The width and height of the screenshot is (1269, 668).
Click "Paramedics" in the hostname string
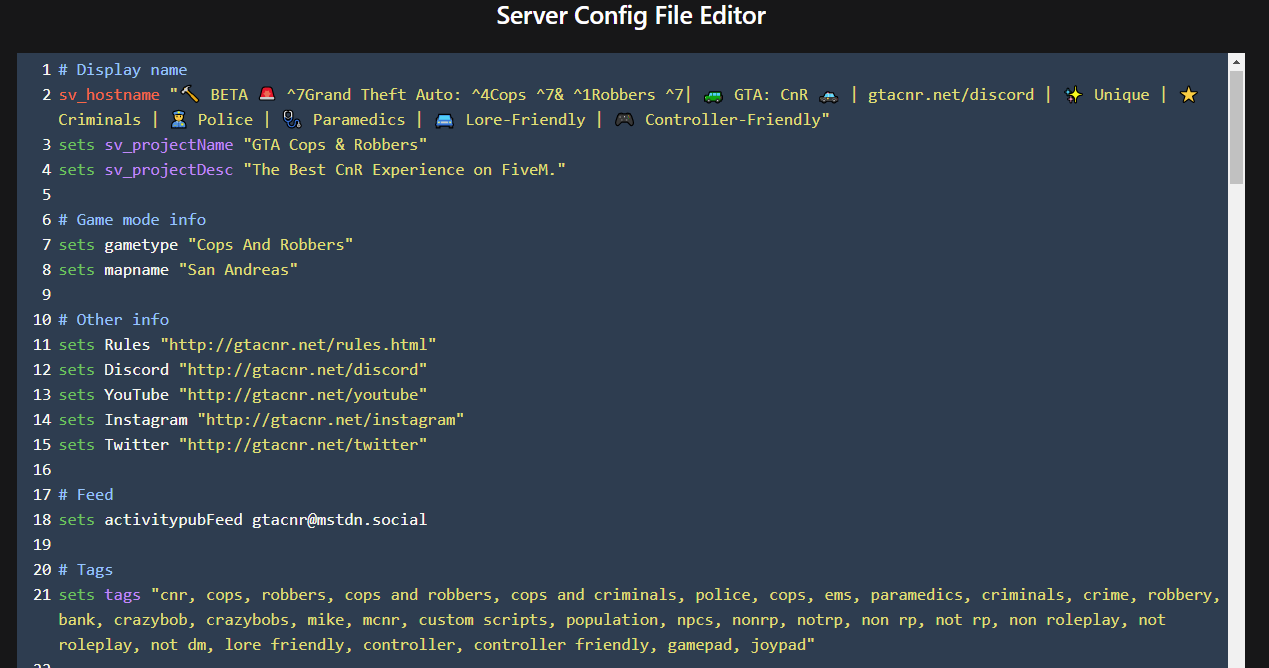[359, 120]
